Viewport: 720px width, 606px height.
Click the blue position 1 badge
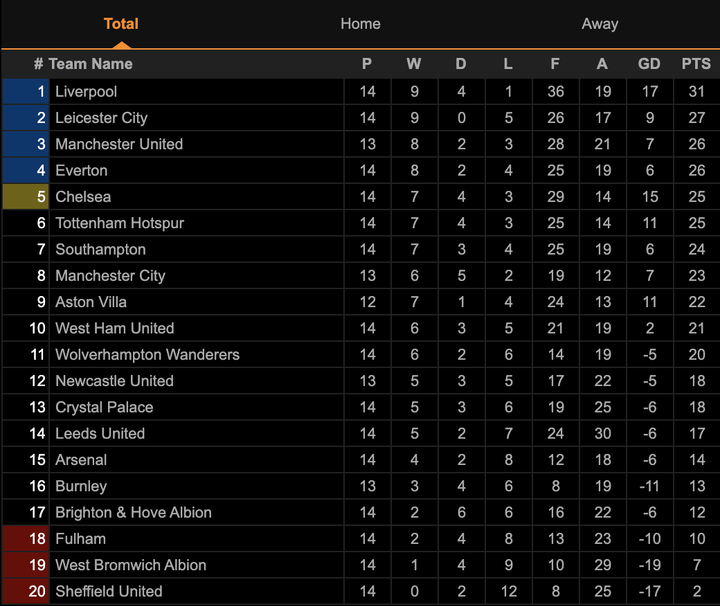(x=26, y=91)
